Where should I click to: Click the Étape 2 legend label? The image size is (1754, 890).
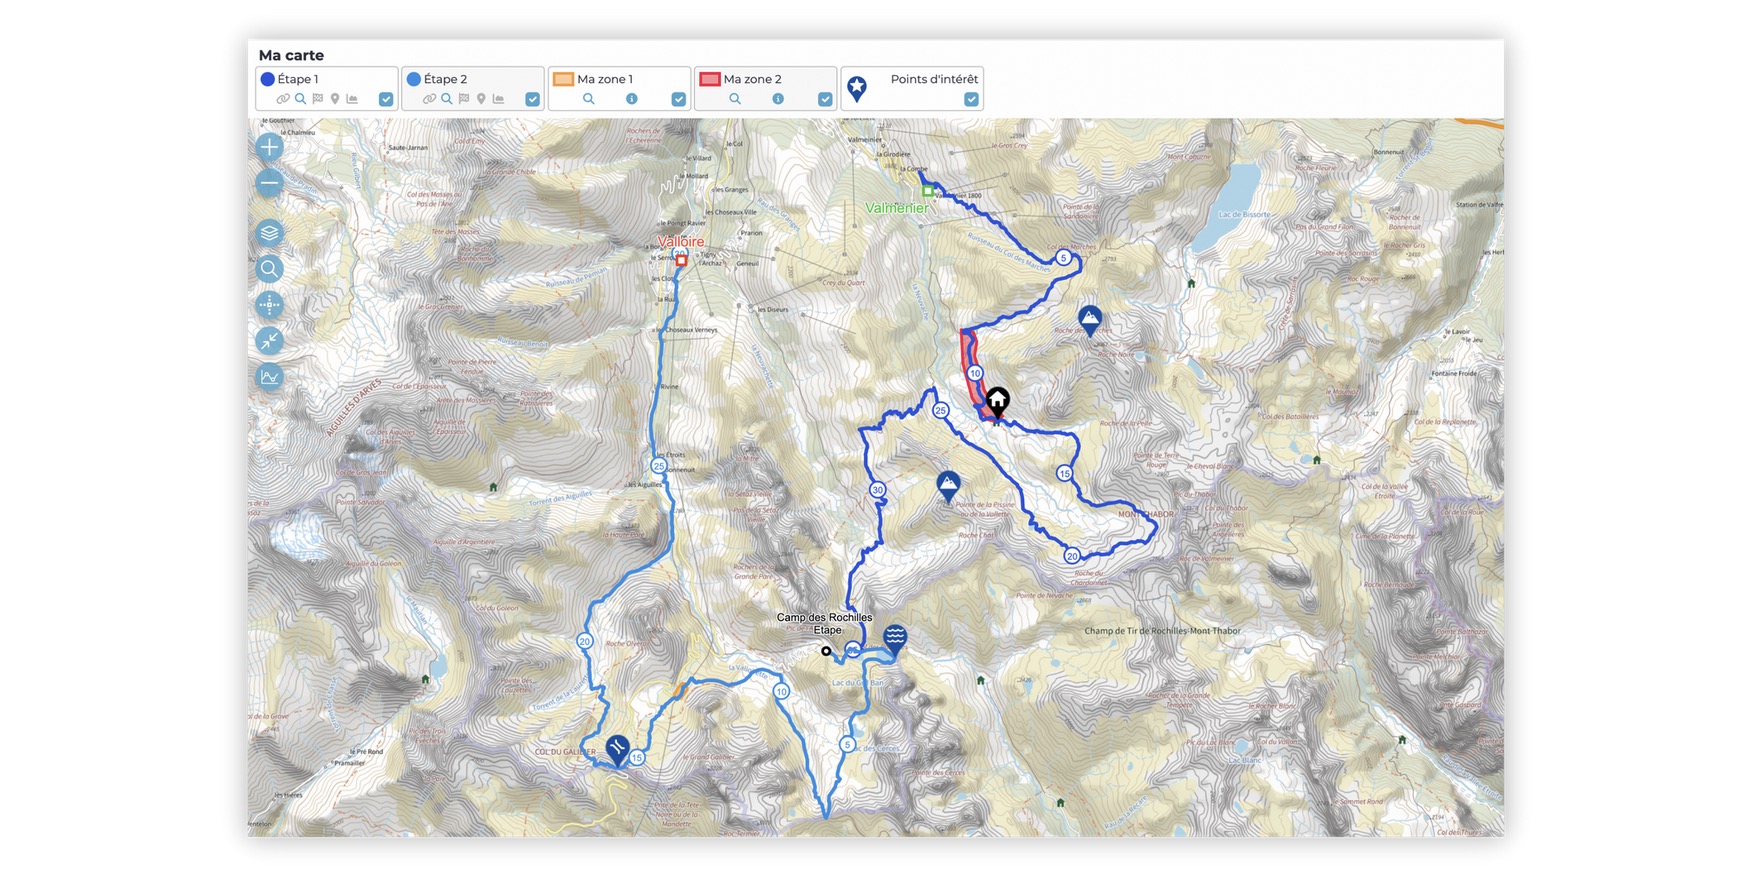pyautogui.click(x=445, y=79)
